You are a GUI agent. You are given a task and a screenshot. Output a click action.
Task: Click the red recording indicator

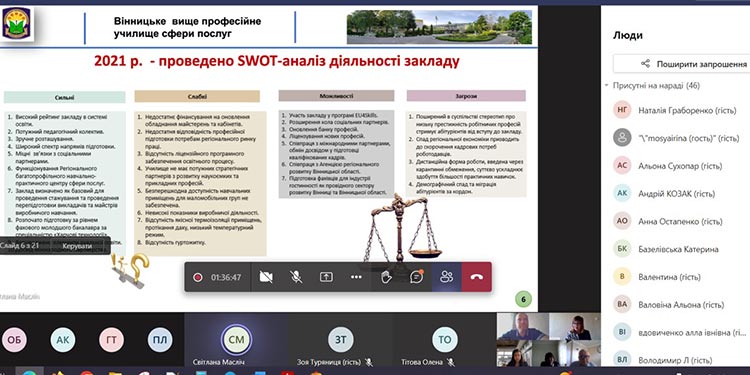[x=198, y=277]
